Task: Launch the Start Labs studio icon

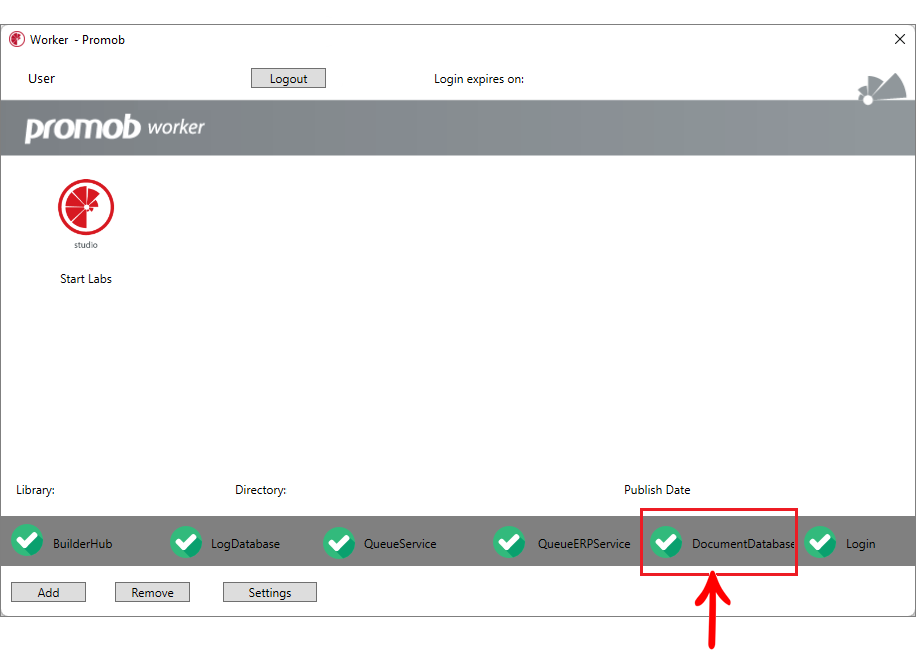Action: pos(86,208)
